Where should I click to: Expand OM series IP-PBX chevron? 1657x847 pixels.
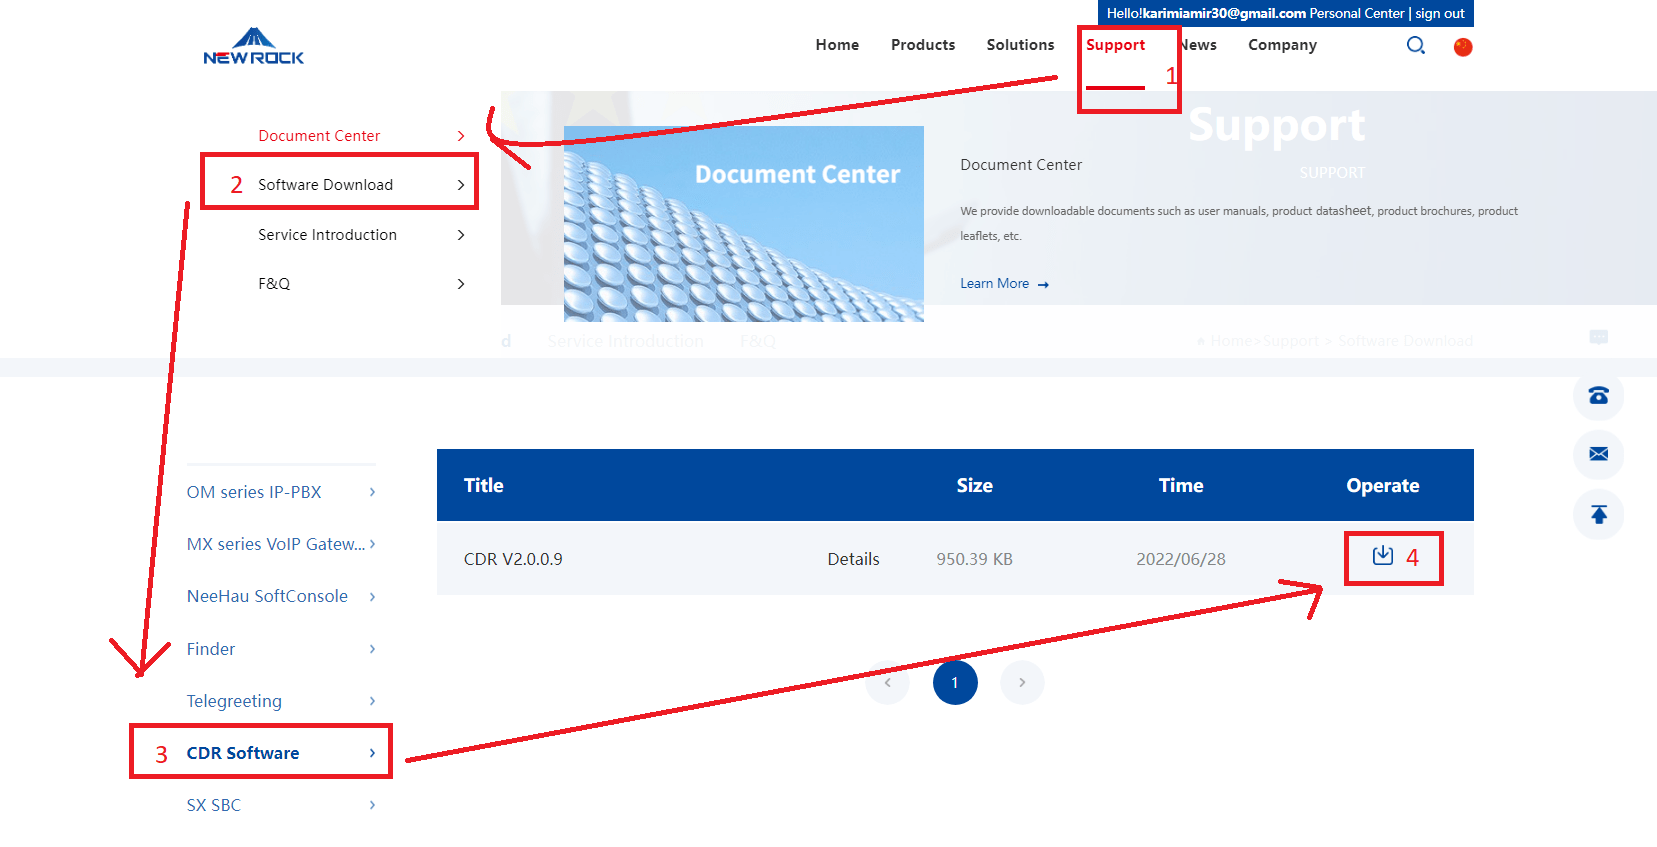coord(372,492)
